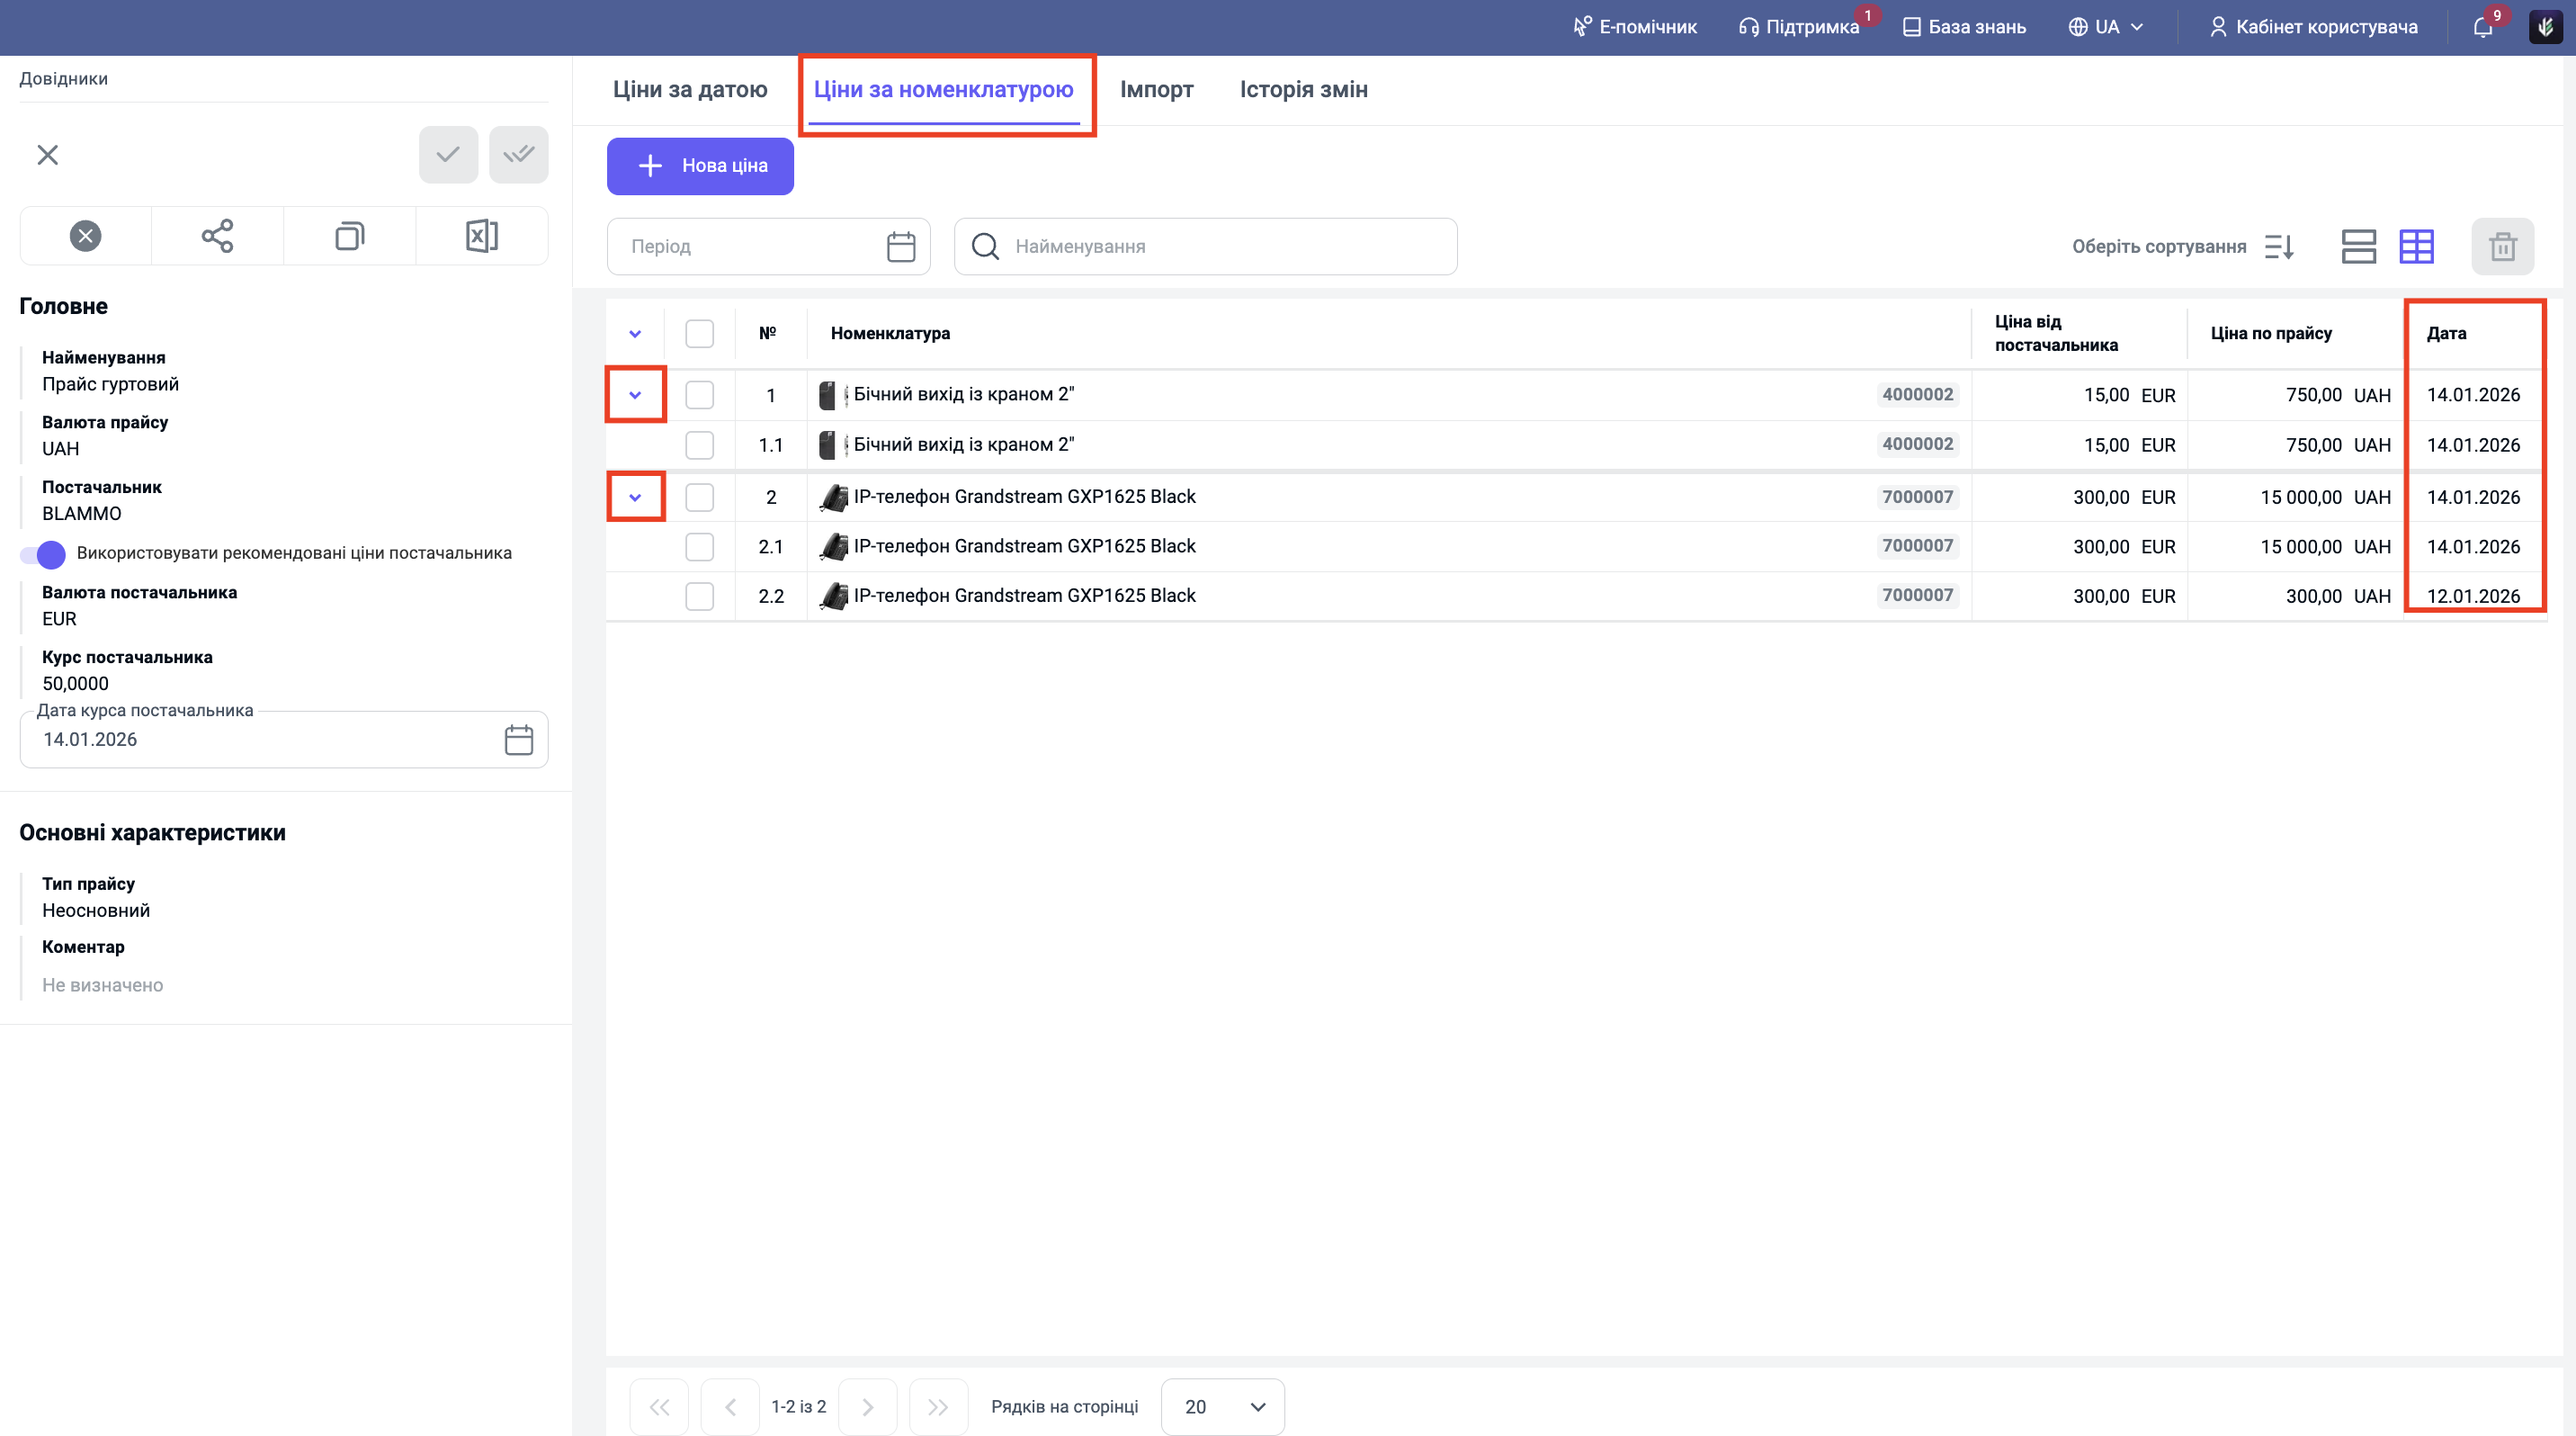This screenshot has height=1436, width=2576.
Task: Check the header select-all checkbox
Action: (x=699, y=333)
